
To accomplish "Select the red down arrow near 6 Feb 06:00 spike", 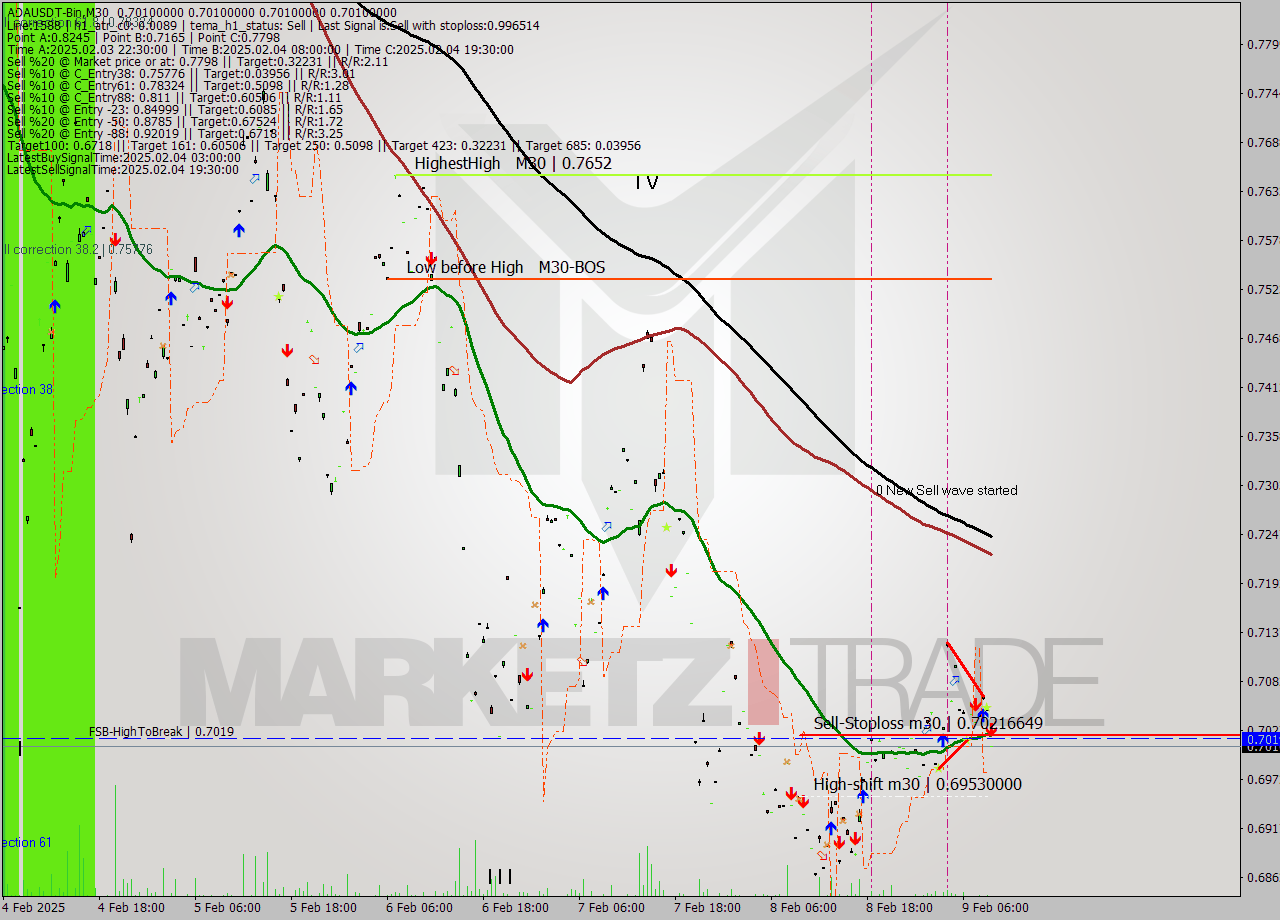I will click(430, 258).
